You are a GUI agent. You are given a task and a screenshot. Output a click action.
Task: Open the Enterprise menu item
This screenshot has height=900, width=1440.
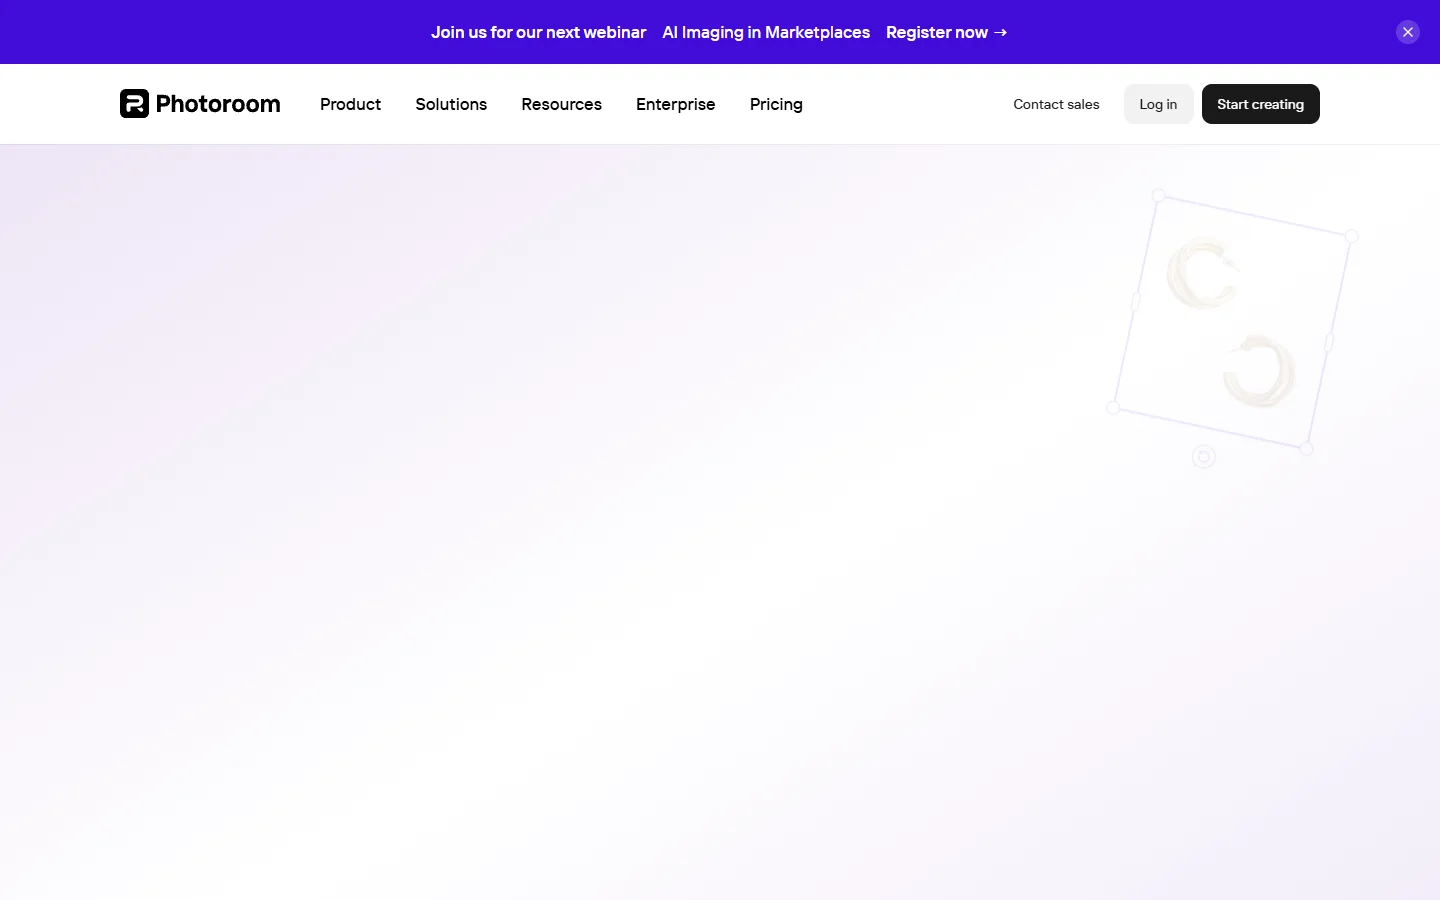[675, 104]
